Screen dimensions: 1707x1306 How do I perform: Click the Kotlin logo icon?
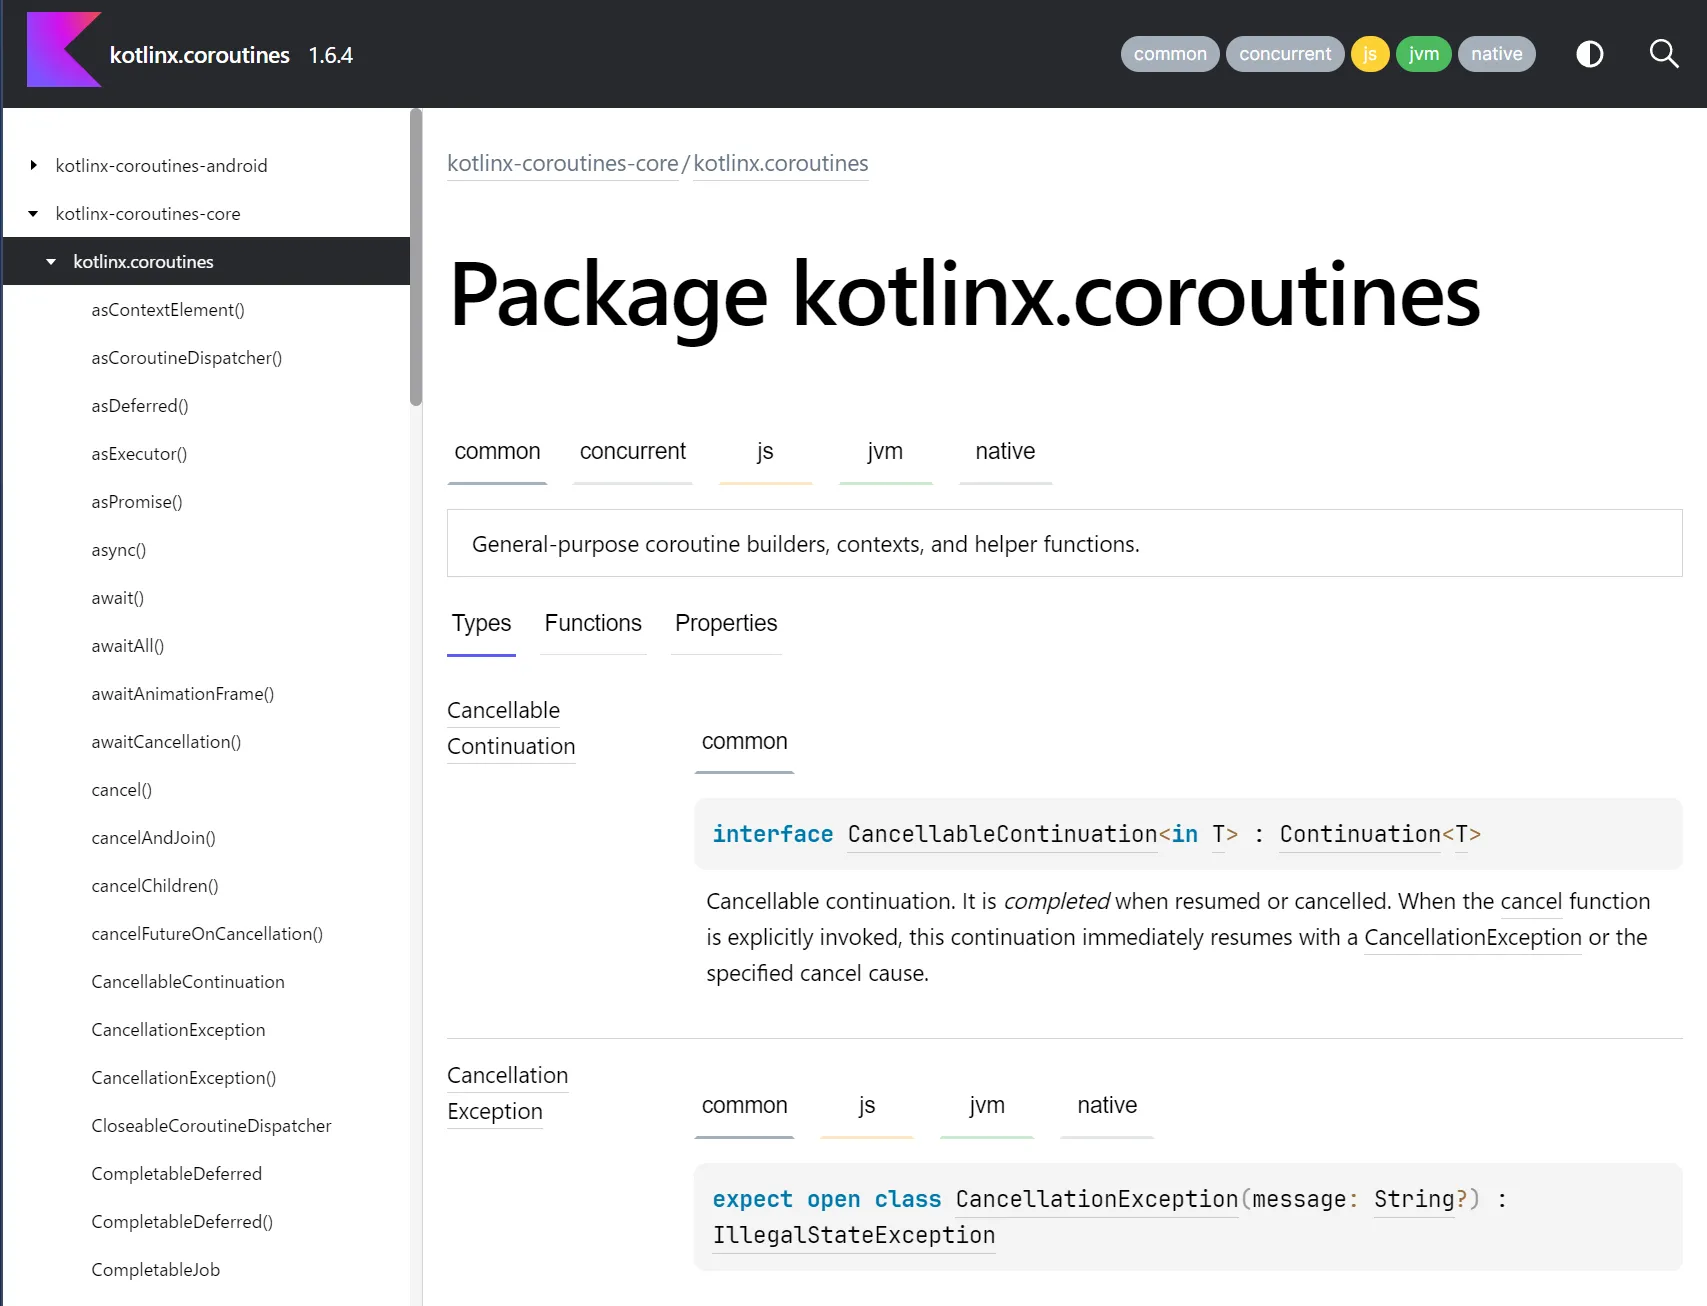coord(63,51)
